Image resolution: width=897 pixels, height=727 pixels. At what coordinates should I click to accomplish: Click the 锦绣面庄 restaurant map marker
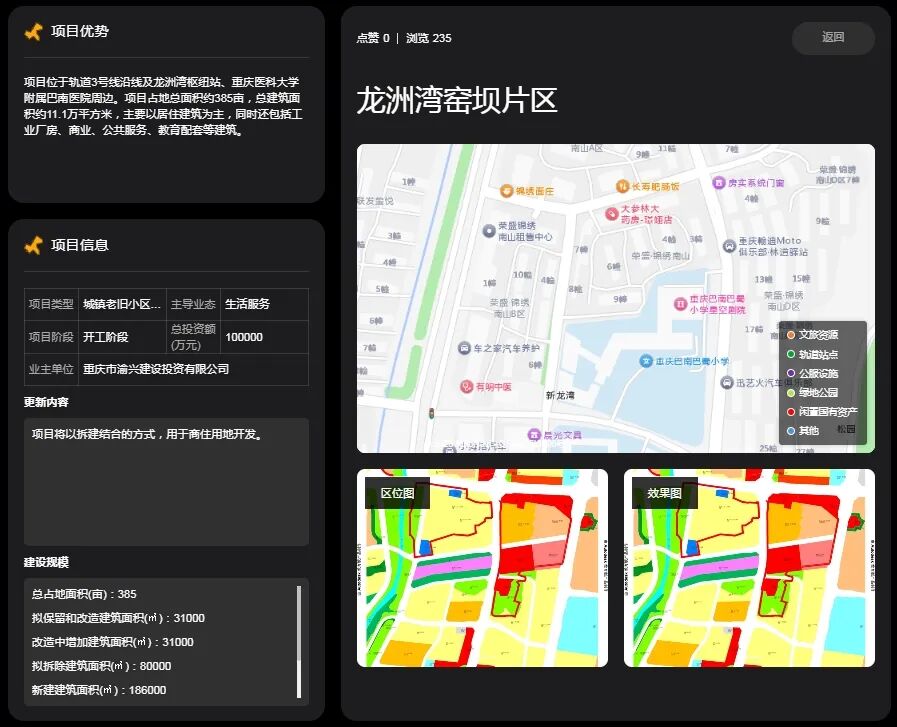506,191
